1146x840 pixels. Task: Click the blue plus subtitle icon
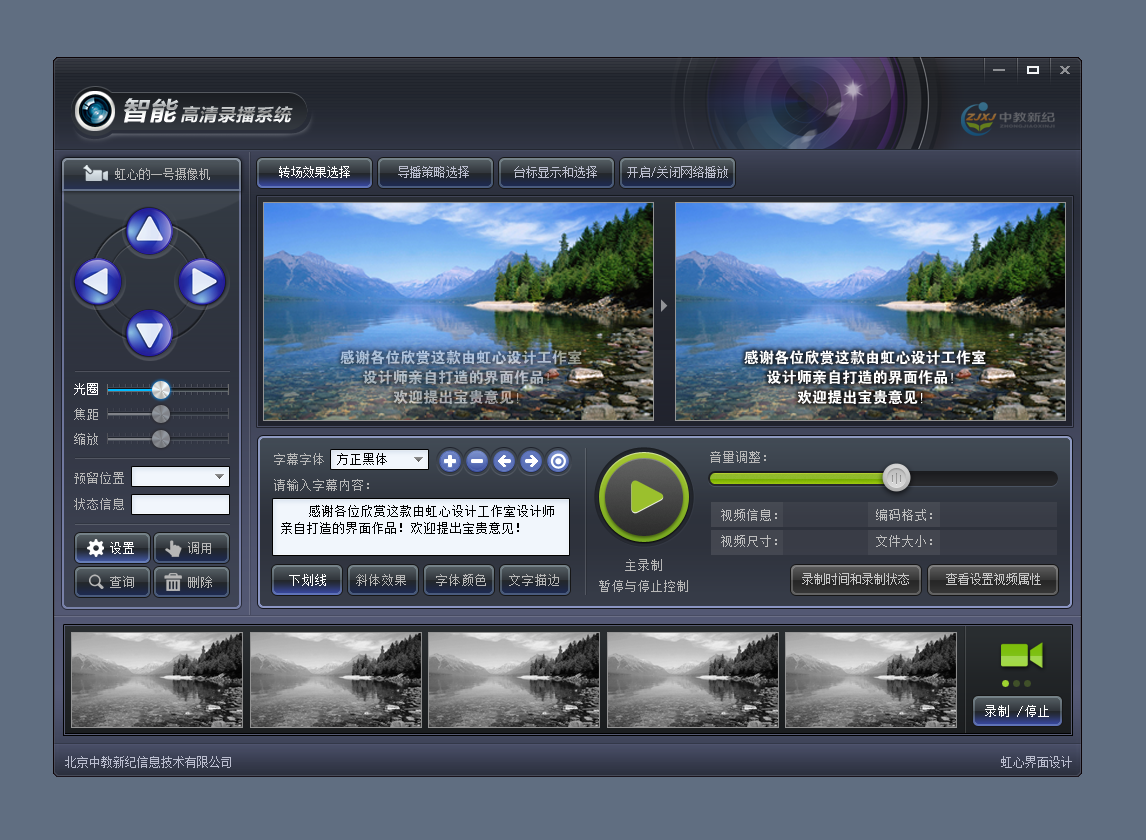pos(450,461)
